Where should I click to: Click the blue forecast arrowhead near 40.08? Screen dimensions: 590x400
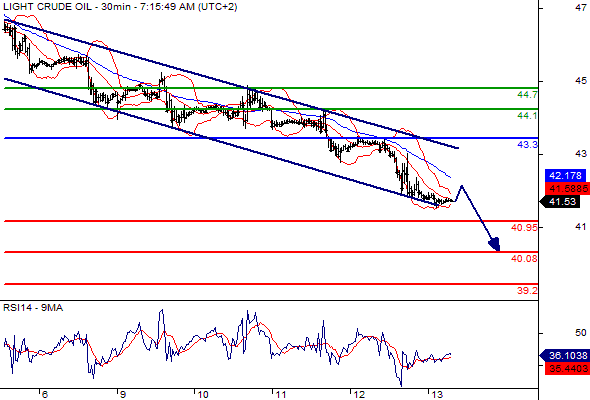(x=495, y=244)
